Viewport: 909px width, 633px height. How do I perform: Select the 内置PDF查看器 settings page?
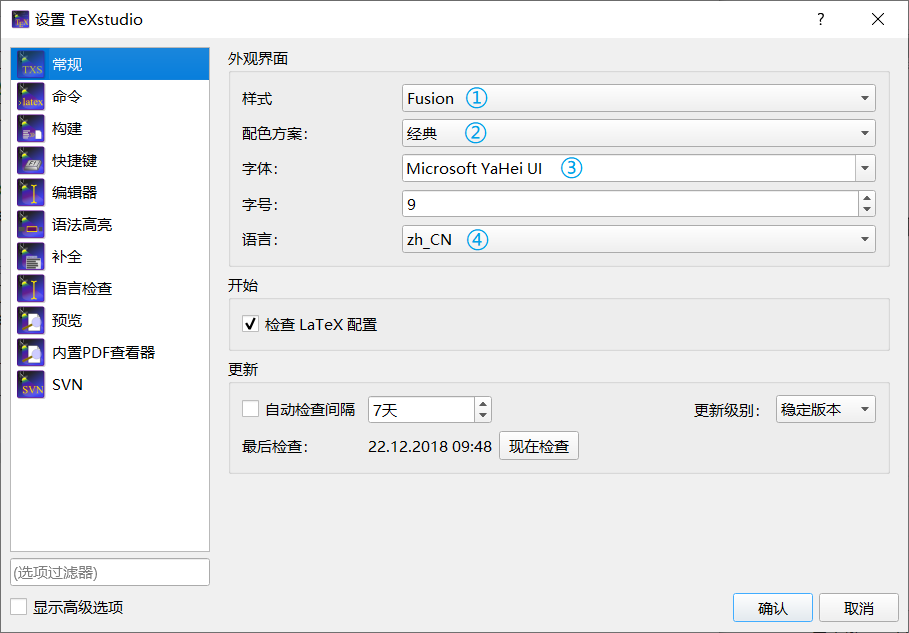(110, 352)
